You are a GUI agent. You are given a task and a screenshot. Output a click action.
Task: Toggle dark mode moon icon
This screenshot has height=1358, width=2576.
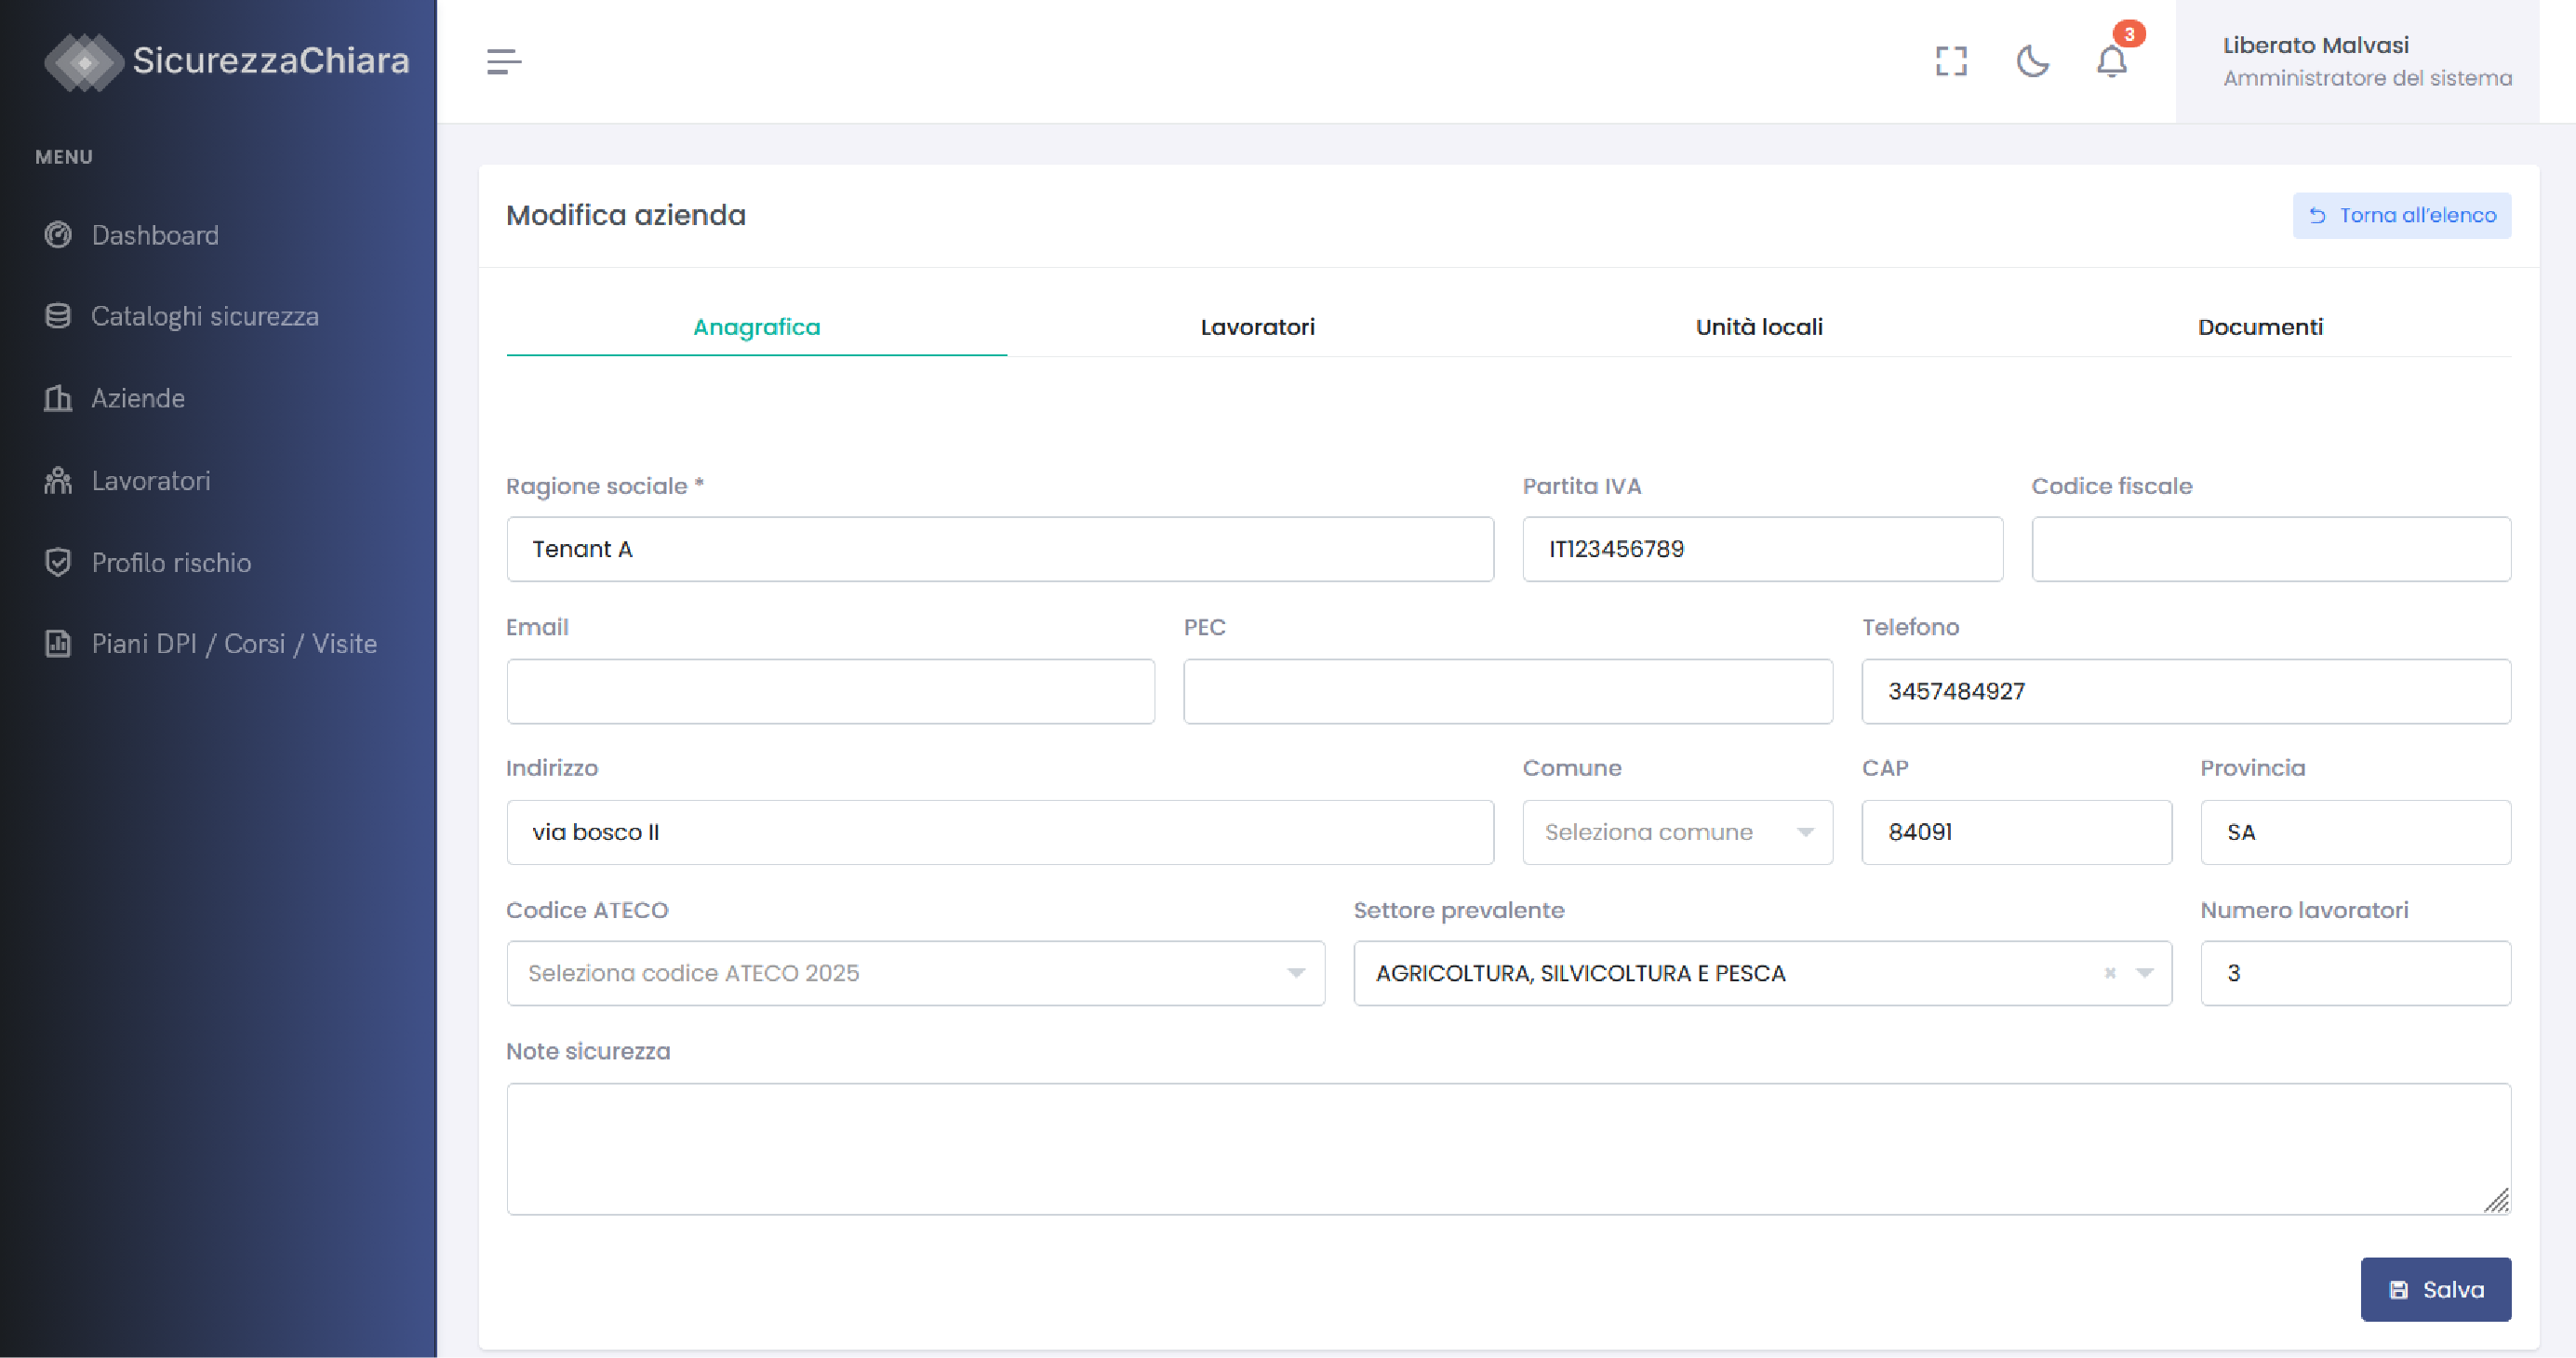point(2032,62)
